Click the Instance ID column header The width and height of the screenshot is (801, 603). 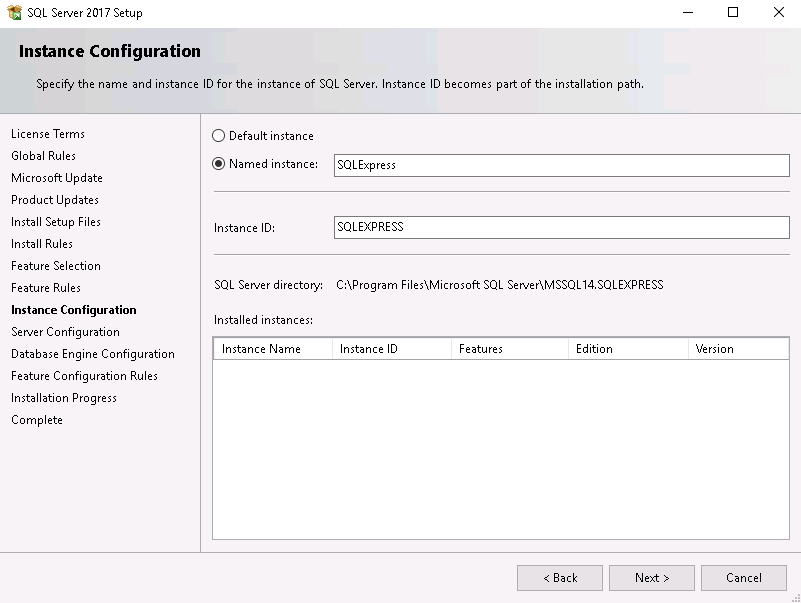[392, 349]
